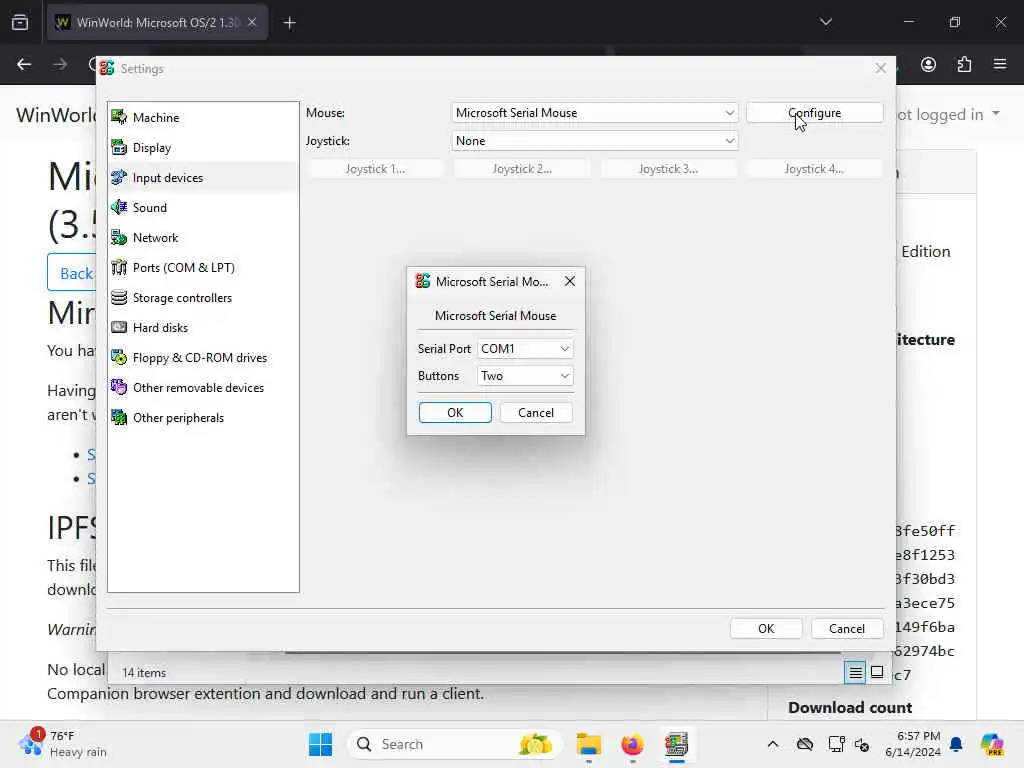Viewport: 1024px width, 768px height.
Task: Open the browser tab list chevron
Action: click(x=826, y=22)
